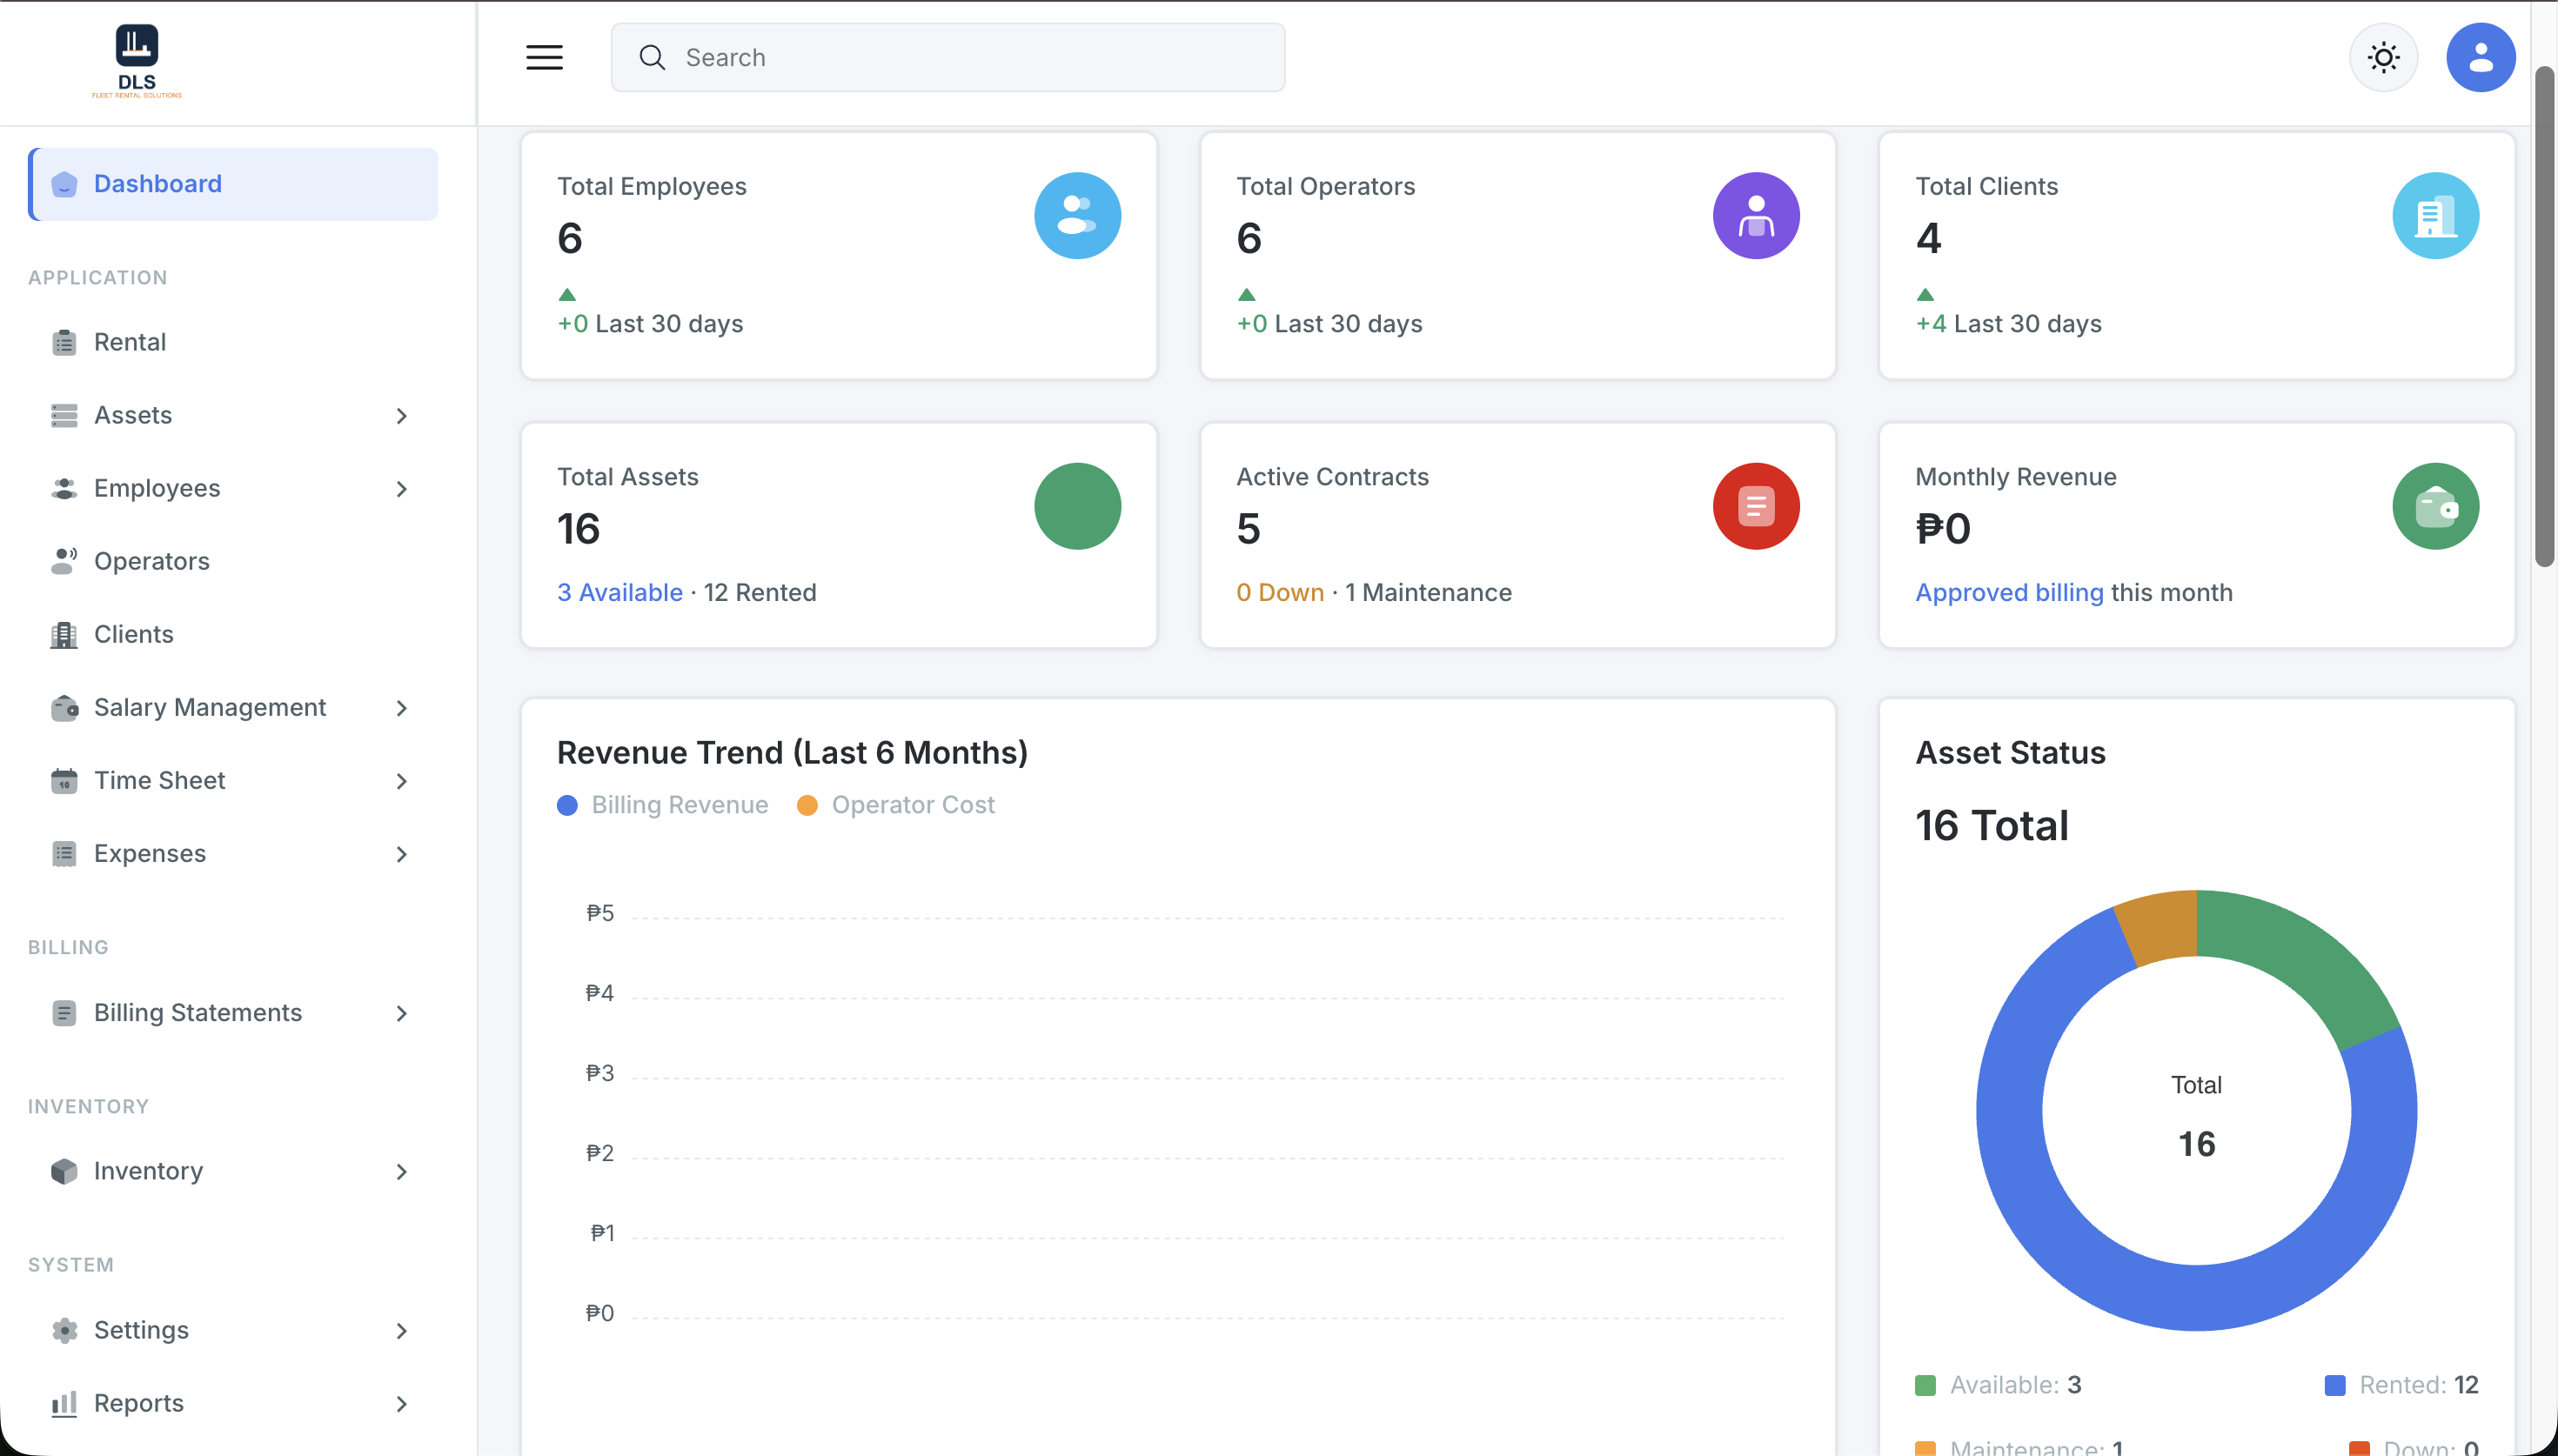Click the Time Sheet calendar icon
2558x1456 pixels.
[64, 780]
